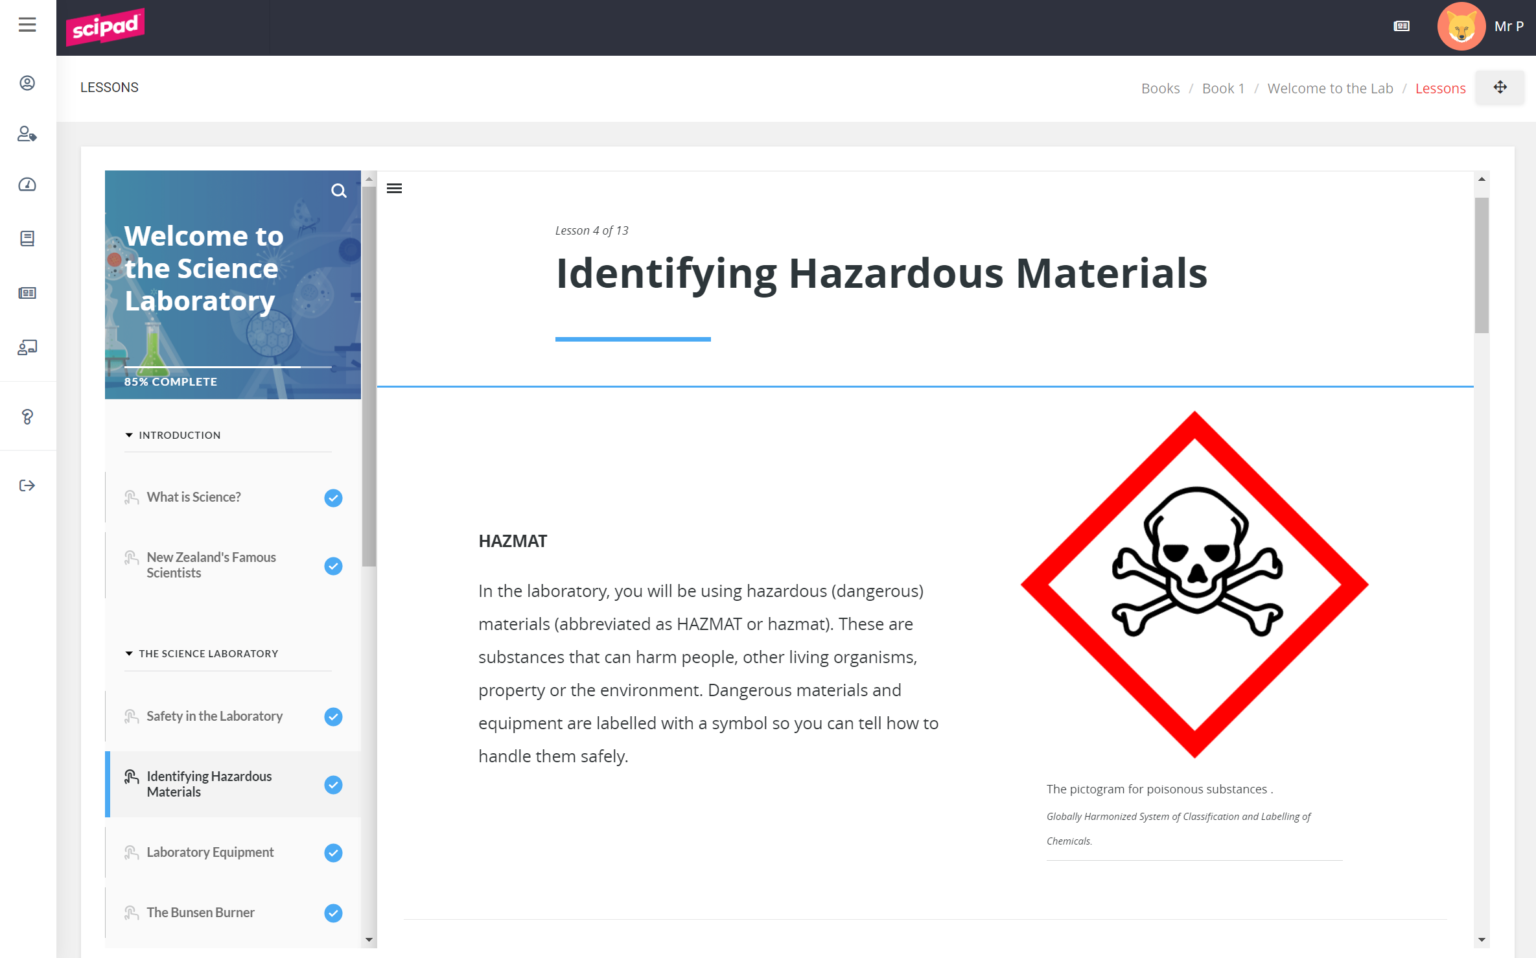Open the hamburger menu in top-left corner

point(27,25)
